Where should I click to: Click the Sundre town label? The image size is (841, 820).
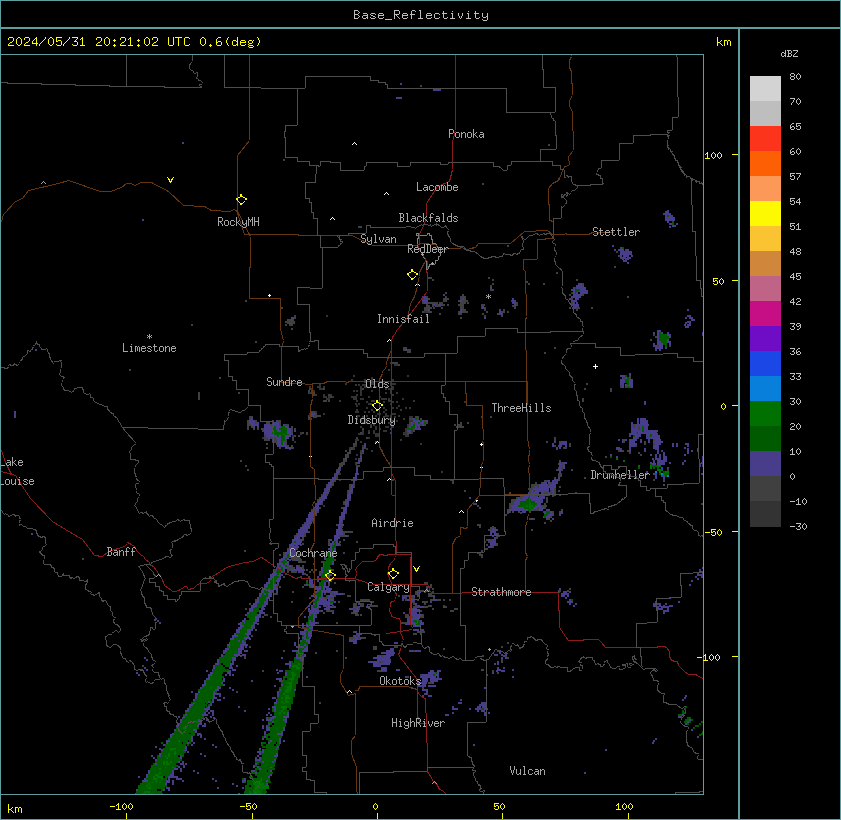click(x=284, y=382)
